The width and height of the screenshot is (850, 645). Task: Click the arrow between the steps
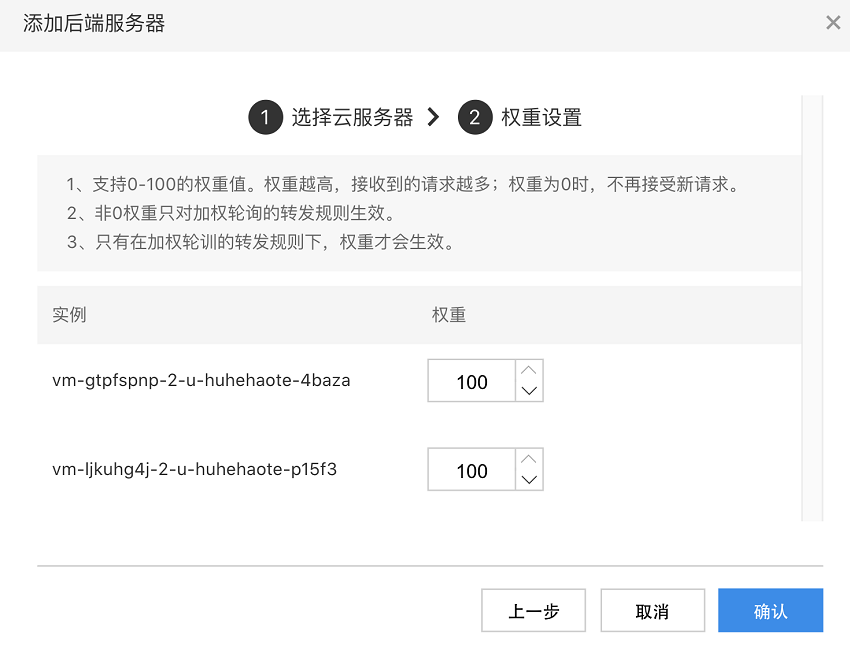(433, 117)
